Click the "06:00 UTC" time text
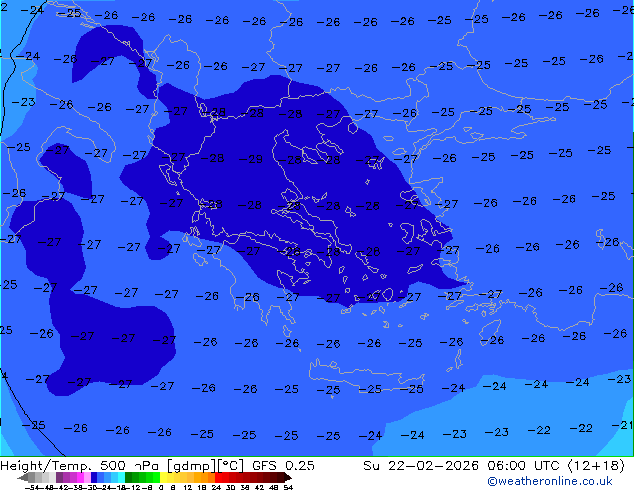Screen dimensions: 634x490 (525, 466)
